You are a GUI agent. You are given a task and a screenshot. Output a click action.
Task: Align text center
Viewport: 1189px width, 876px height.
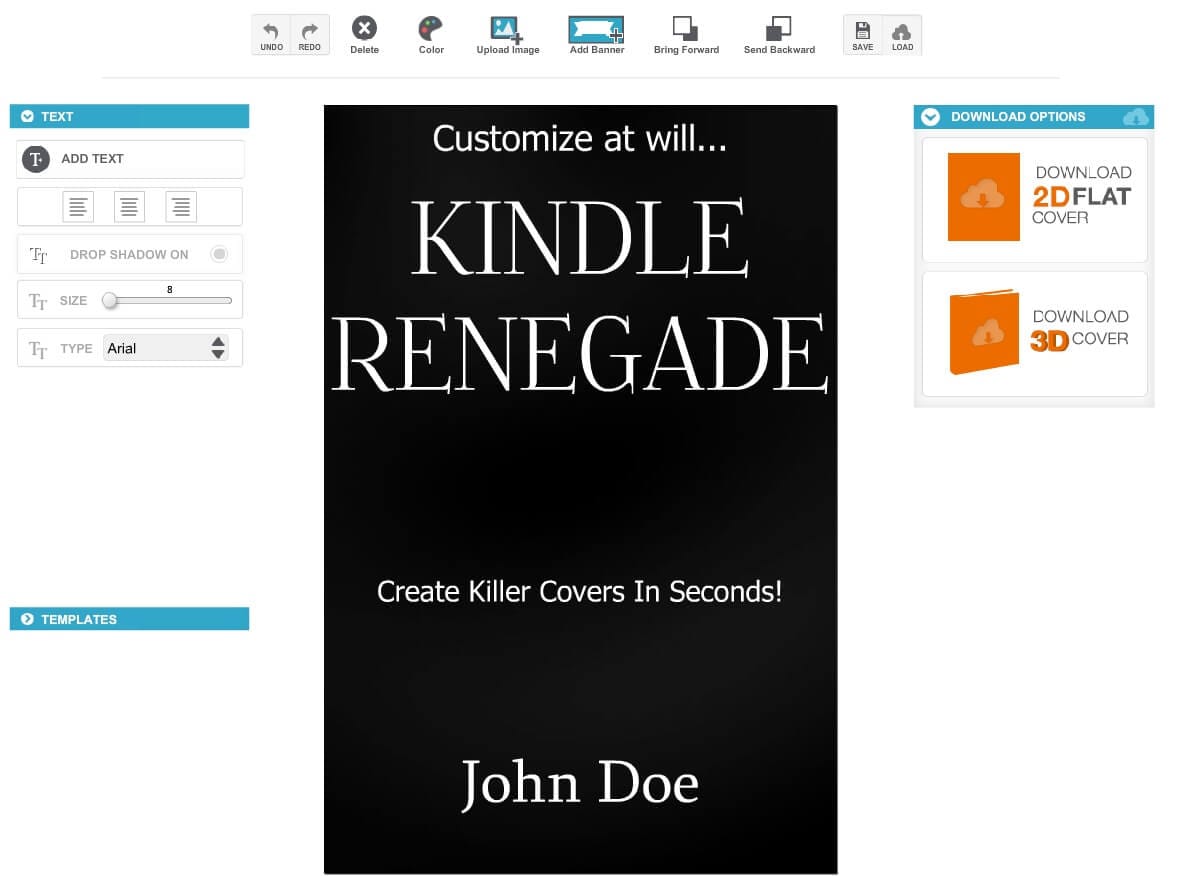pyautogui.click(x=129, y=206)
